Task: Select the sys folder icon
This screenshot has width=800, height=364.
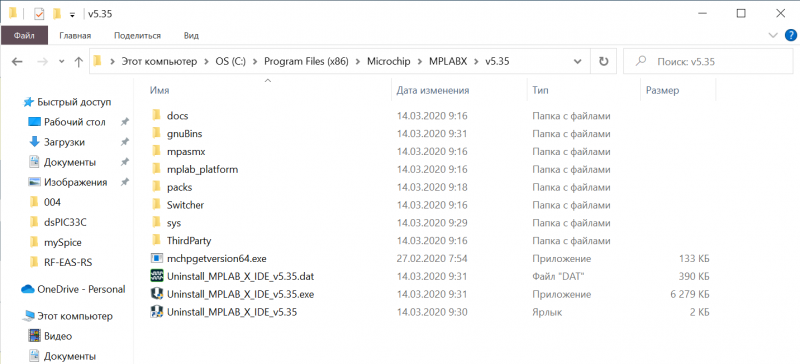Action: coord(157,223)
